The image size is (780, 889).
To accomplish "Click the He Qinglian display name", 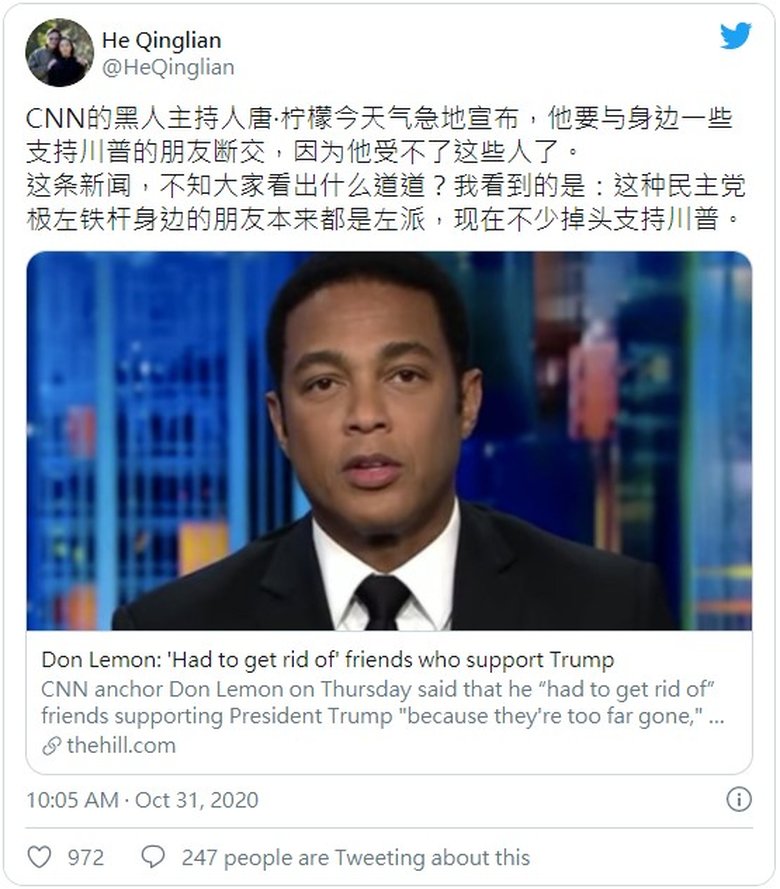I will coord(162,40).
